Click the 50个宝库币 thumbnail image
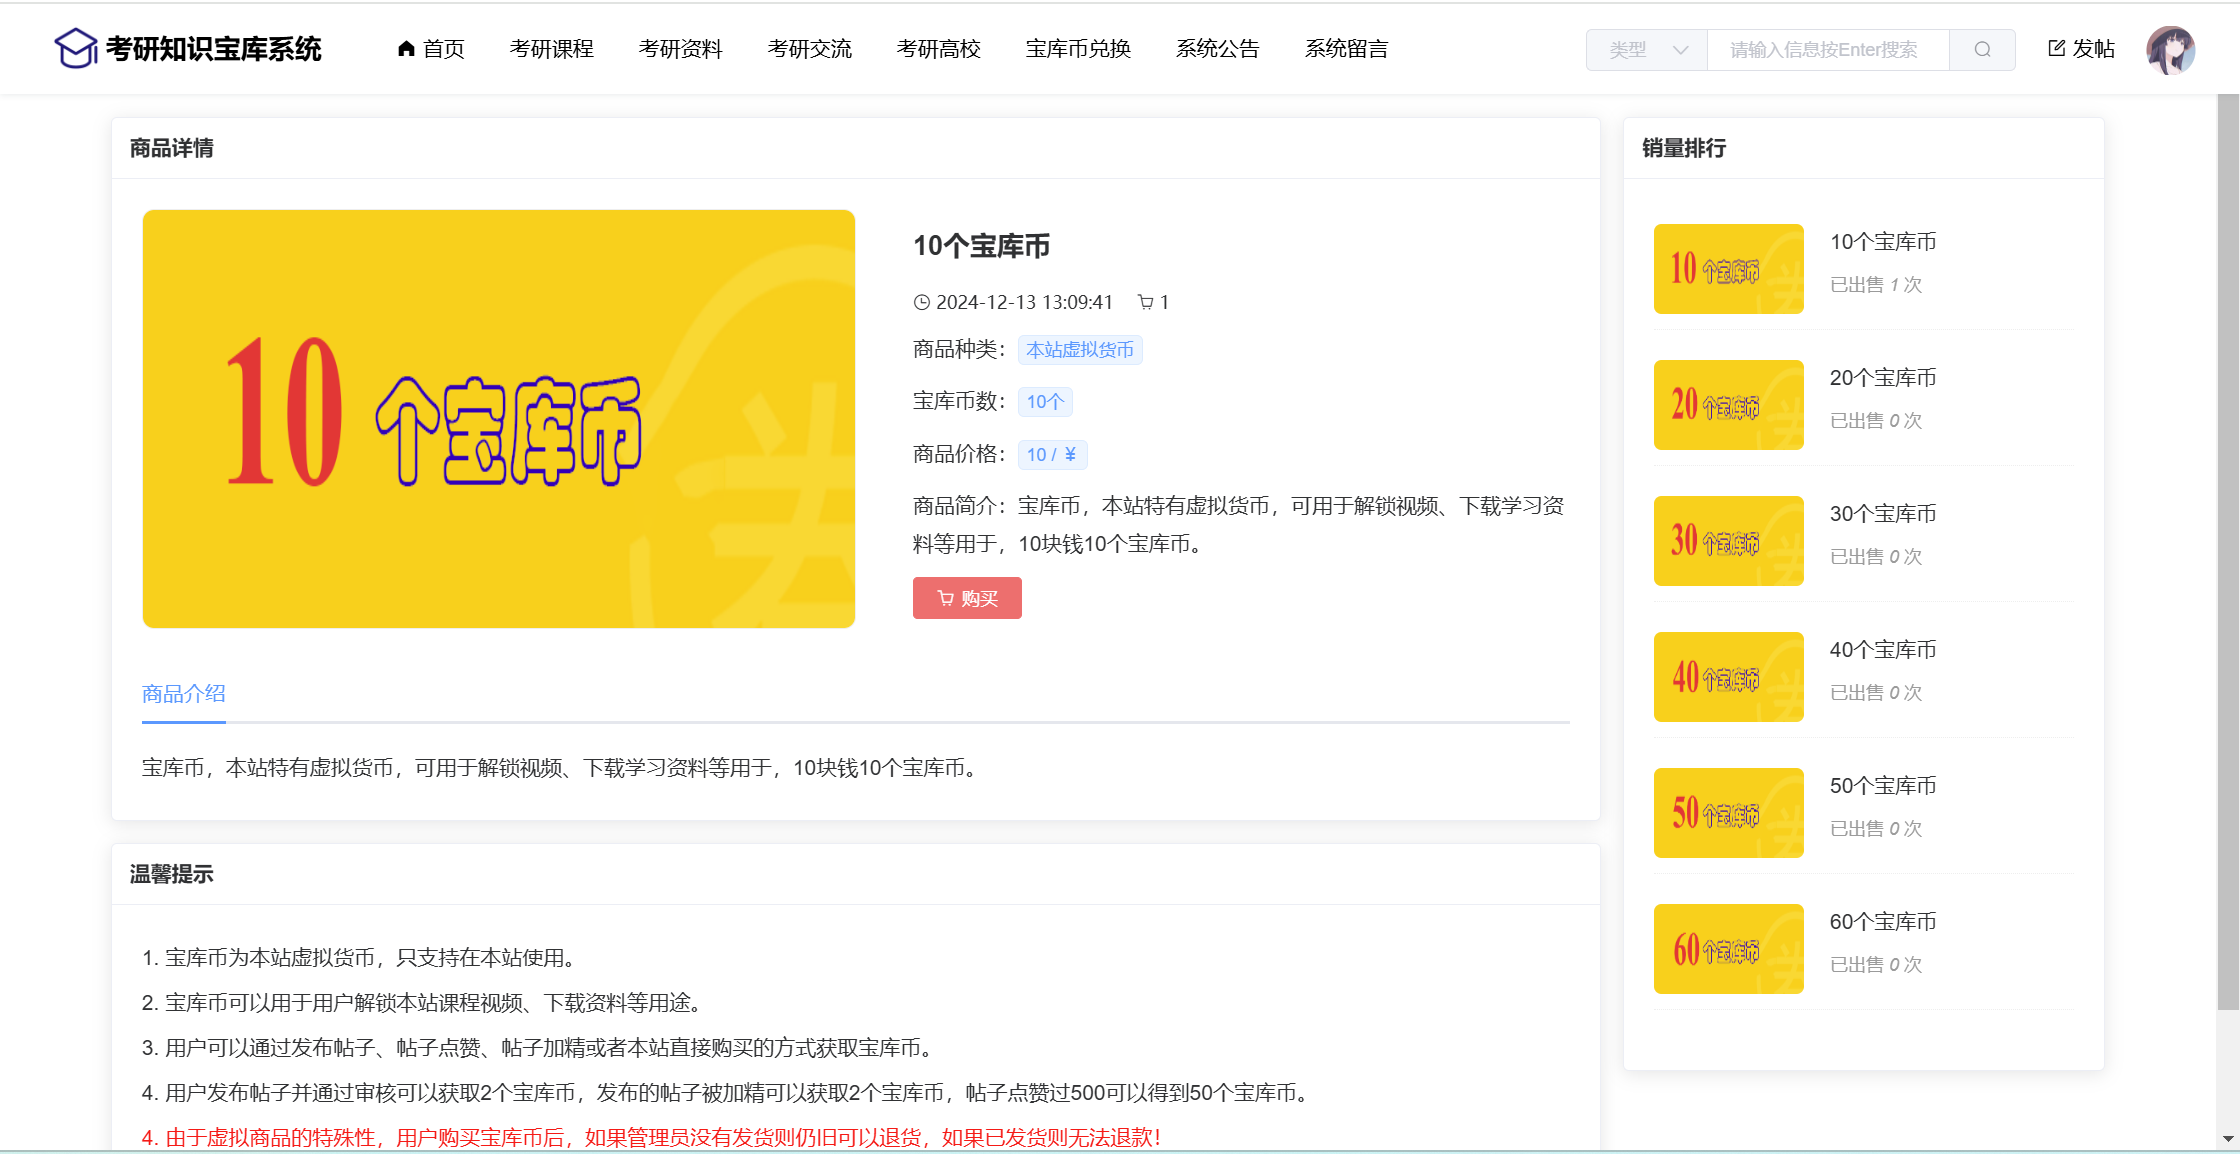Viewport: 2240px width, 1154px height. [1728, 813]
